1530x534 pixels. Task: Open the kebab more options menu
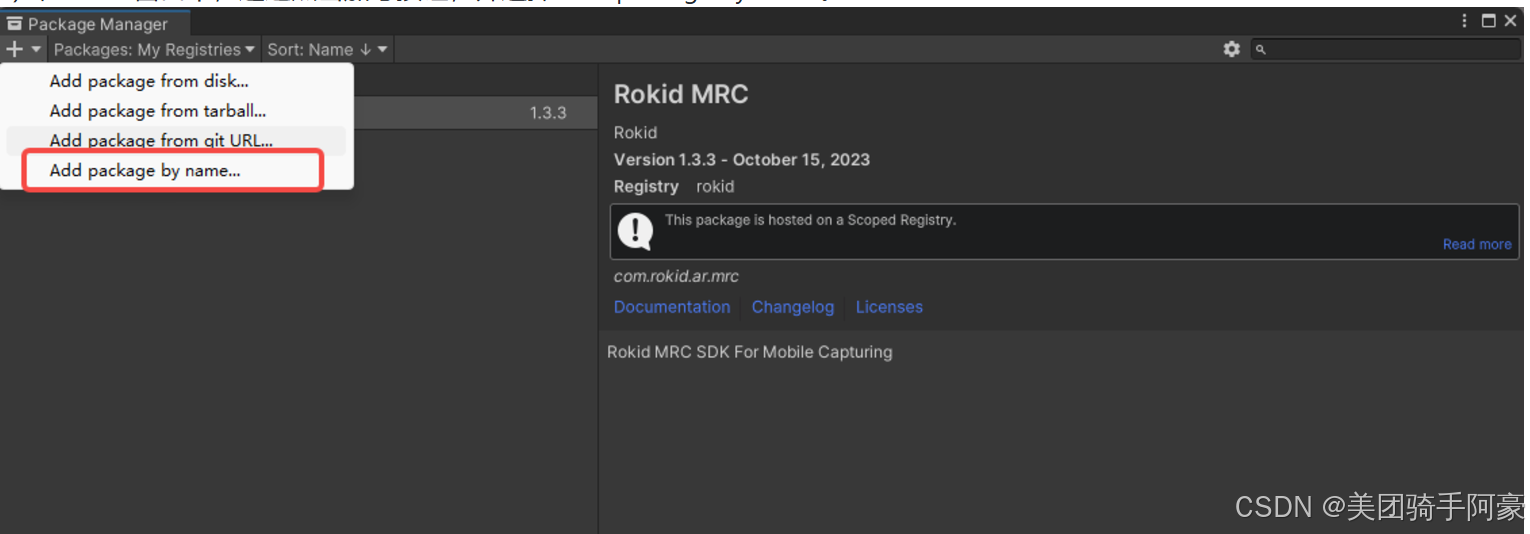click(1465, 21)
